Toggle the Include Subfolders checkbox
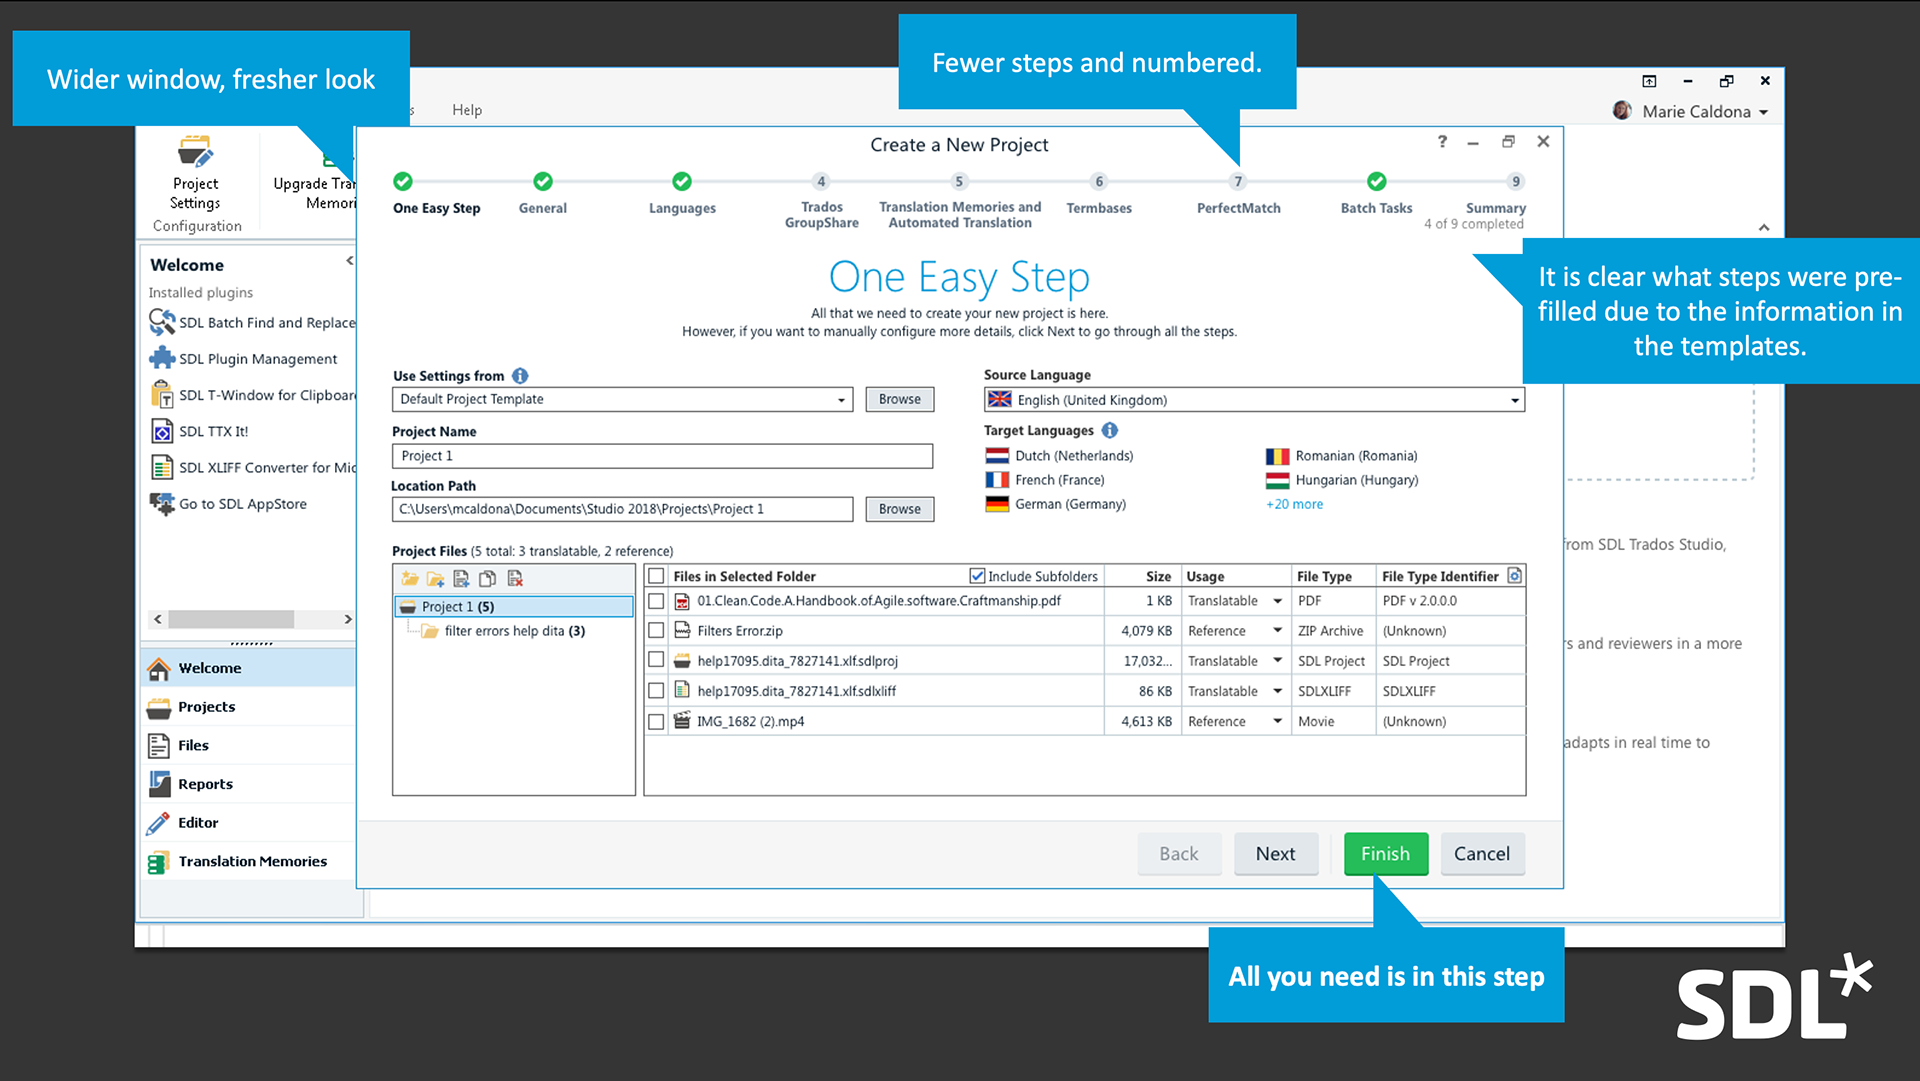 pyautogui.click(x=977, y=576)
